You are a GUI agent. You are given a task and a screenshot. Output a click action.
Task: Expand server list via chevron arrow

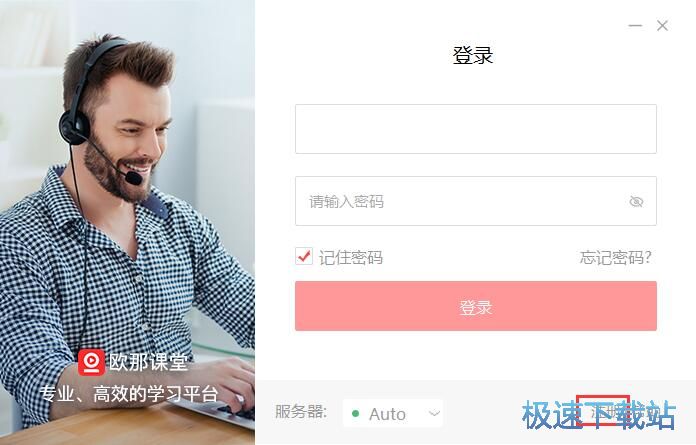pyautogui.click(x=434, y=413)
